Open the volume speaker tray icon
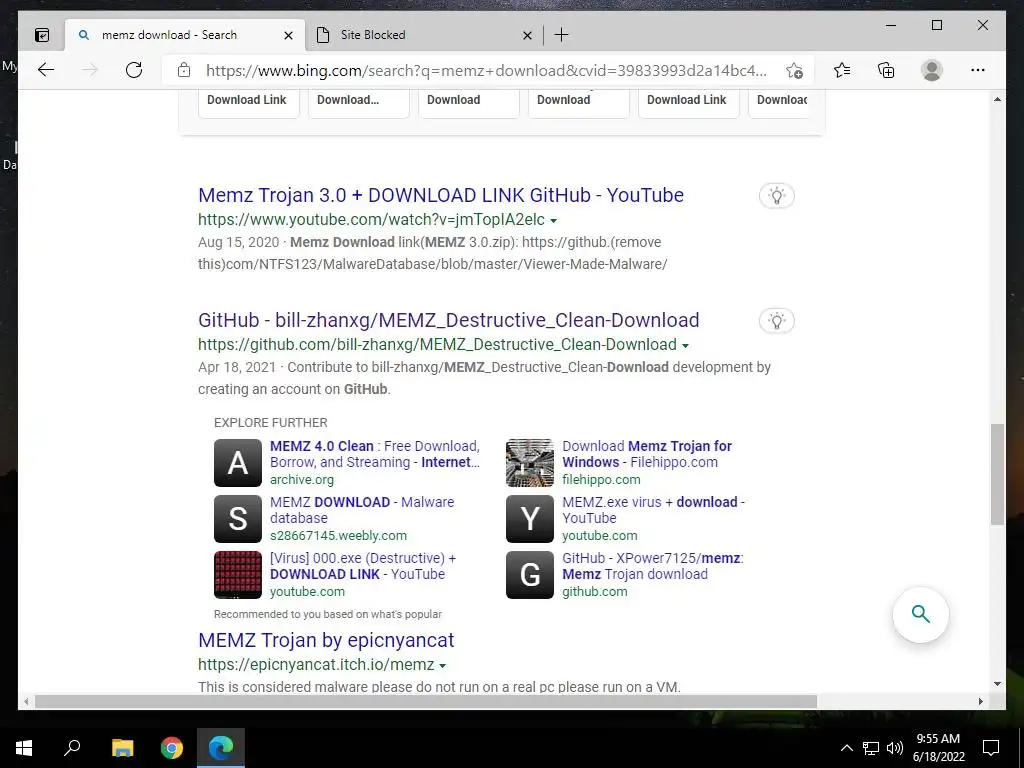The width and height of the screenshot is (1024, 768). (x=895, y=748)
